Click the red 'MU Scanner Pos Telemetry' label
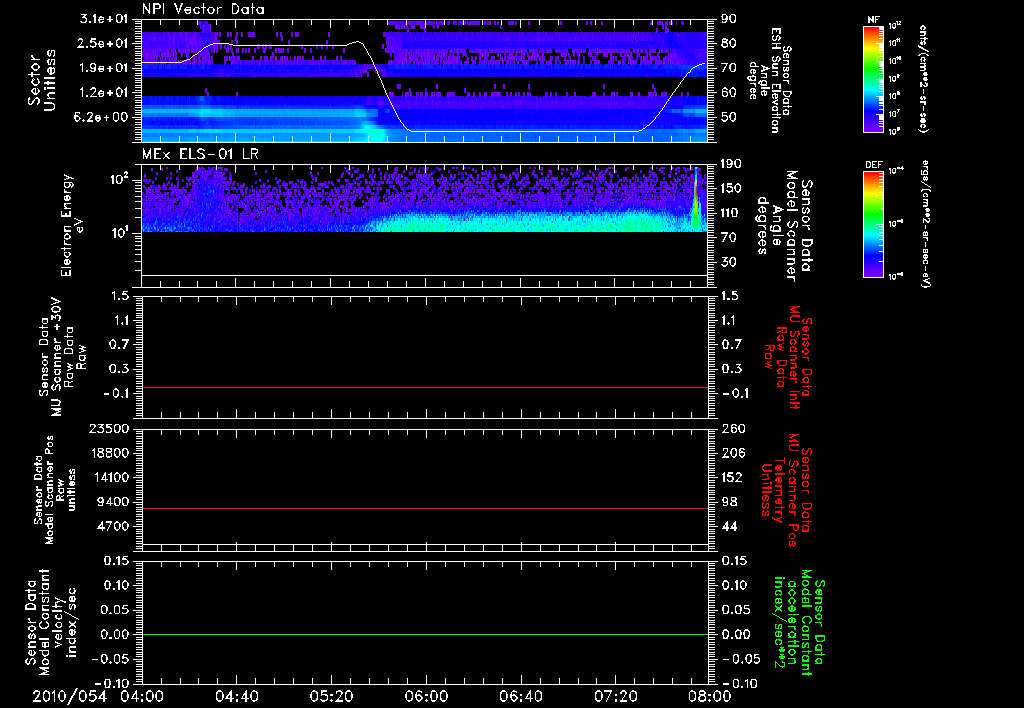 pos(786,490)
